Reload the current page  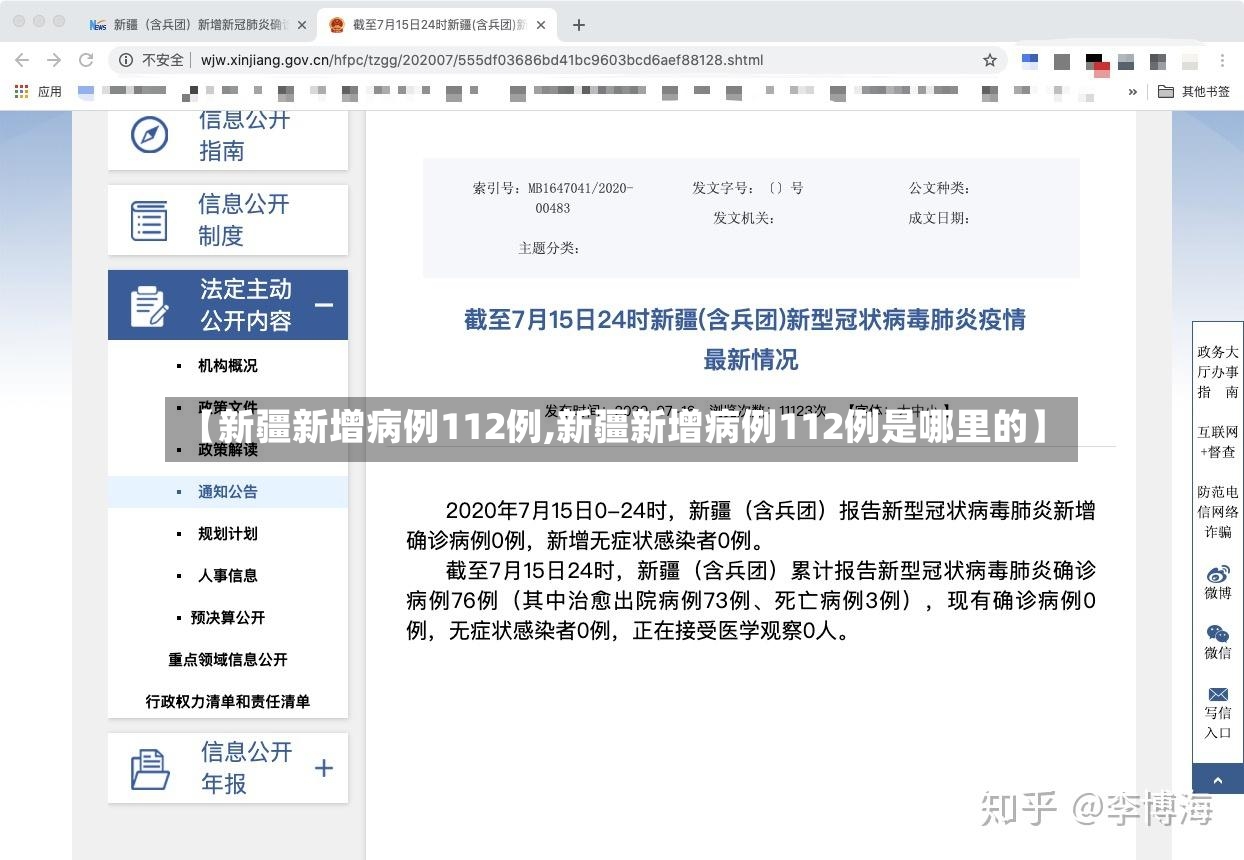tap(87, 60)
